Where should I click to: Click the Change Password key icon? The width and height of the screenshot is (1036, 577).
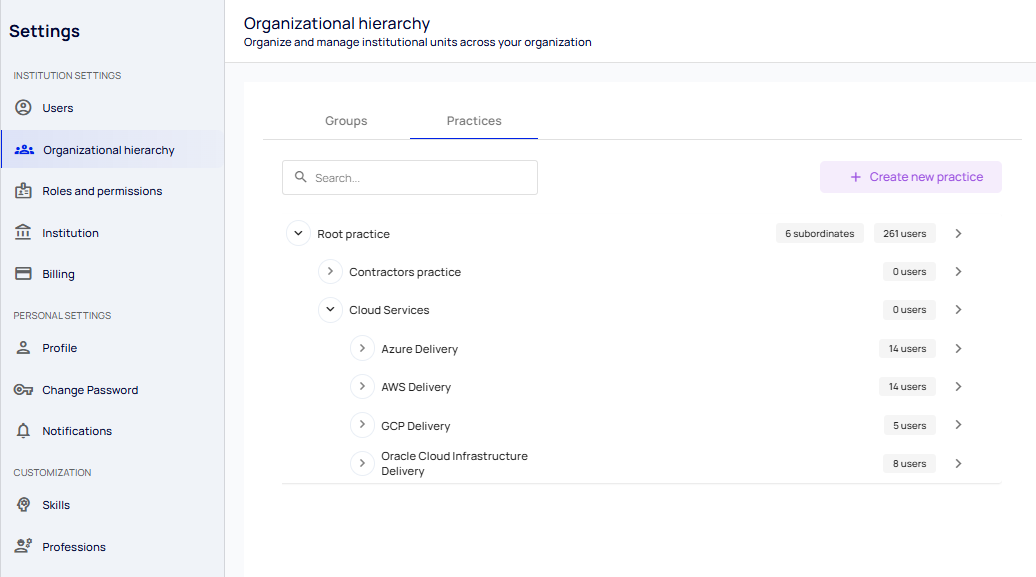tap(23, 390)
